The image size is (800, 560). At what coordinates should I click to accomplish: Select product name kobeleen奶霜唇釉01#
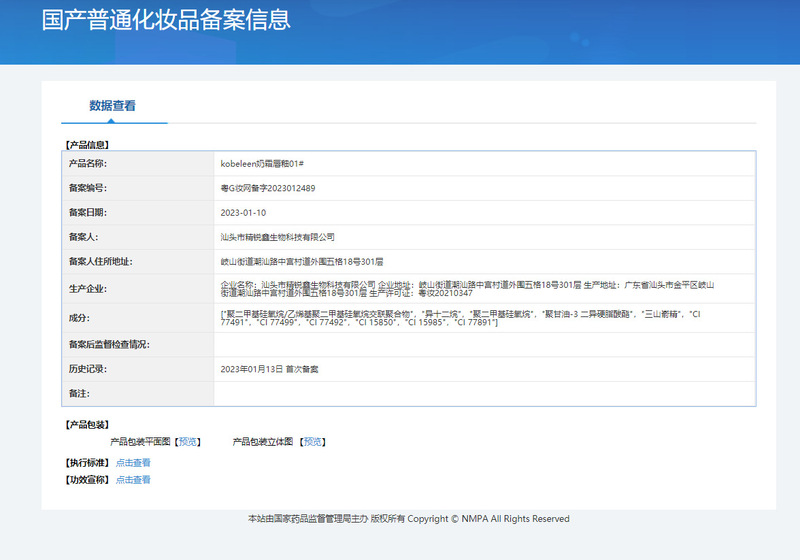(x=262, y=164)
